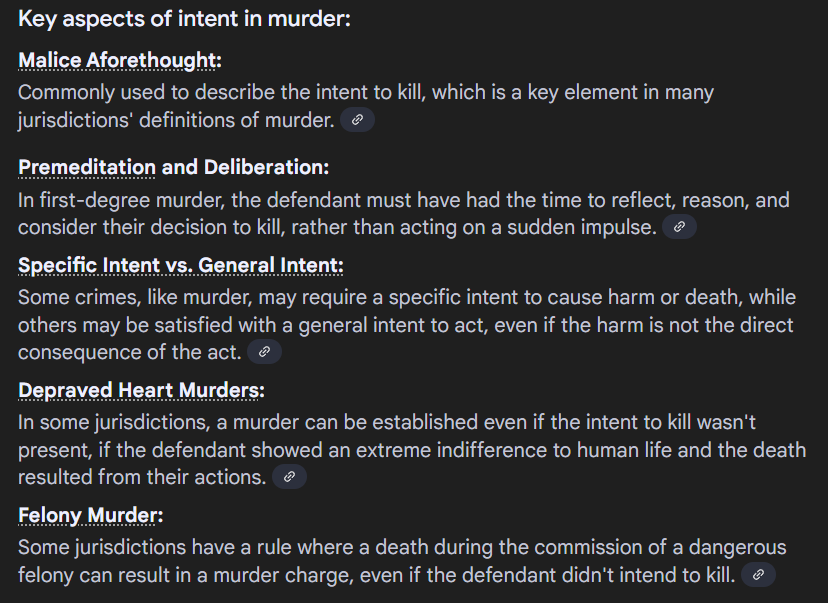Click the paragraph starting 'In some jurisdictions, a murder'
The image size is (828, 603).
click(412, 450)
